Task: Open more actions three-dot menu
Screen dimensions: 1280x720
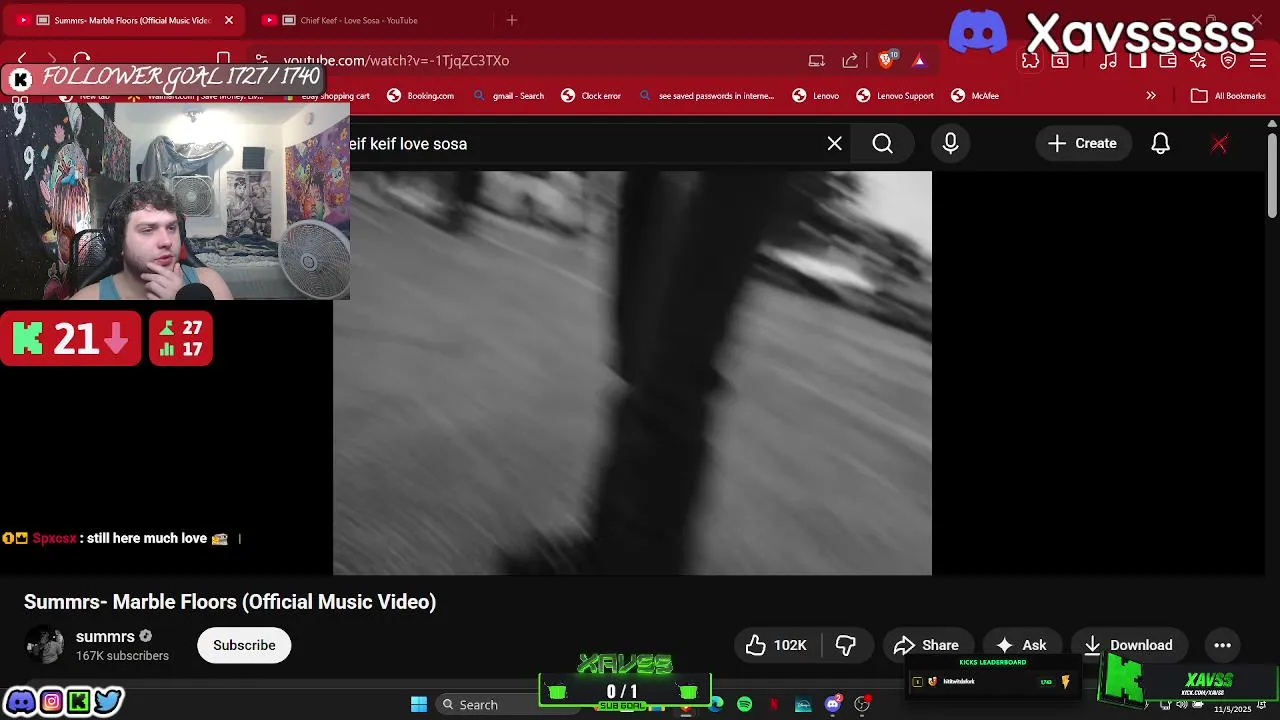Action: coord(1222,645)
